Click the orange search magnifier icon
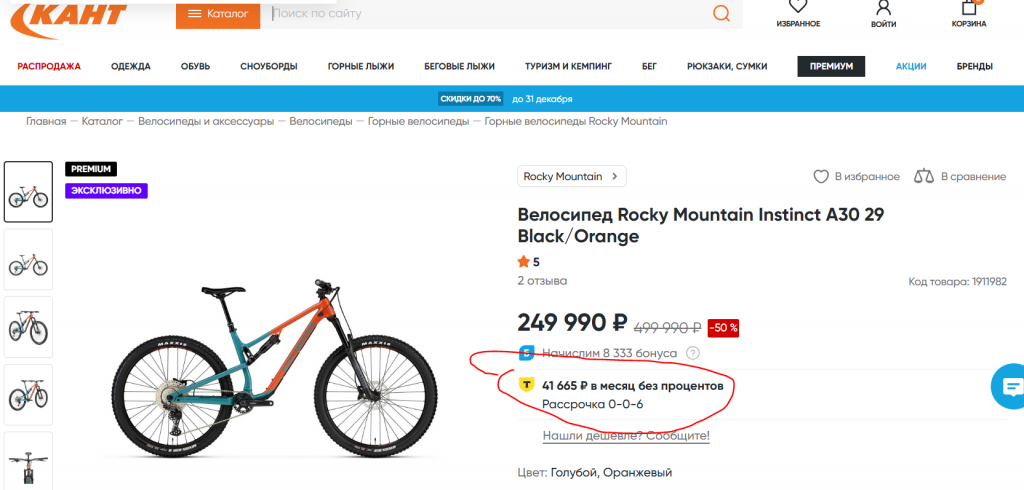 [x=721, y=13]
